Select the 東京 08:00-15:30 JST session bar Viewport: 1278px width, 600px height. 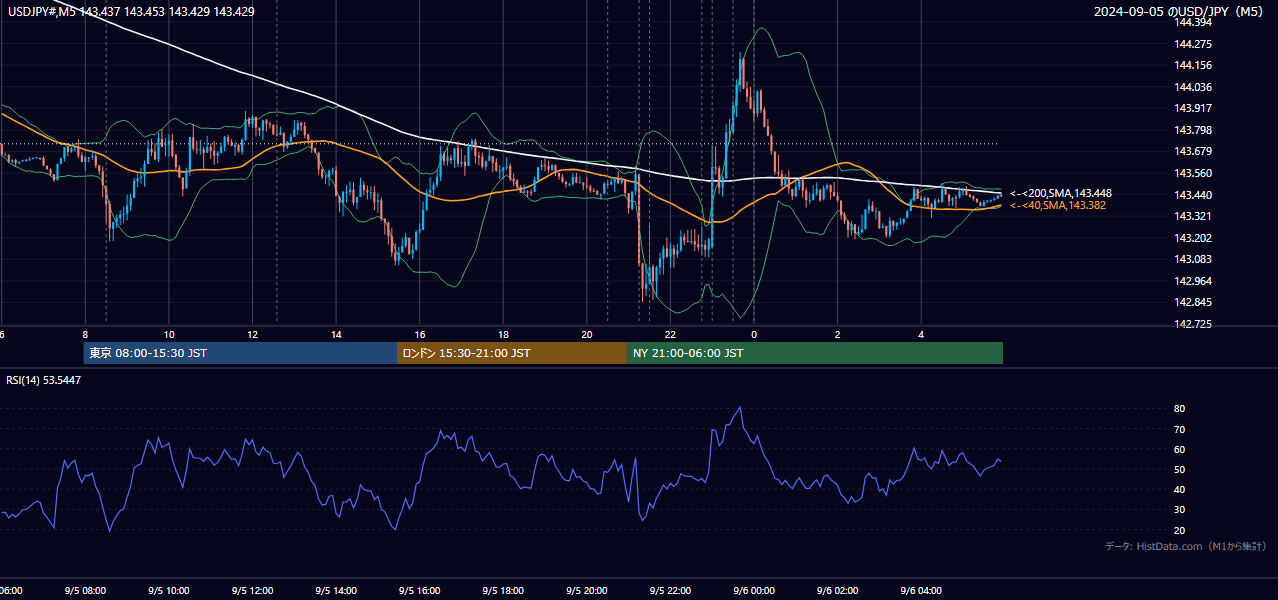point(240,353)
